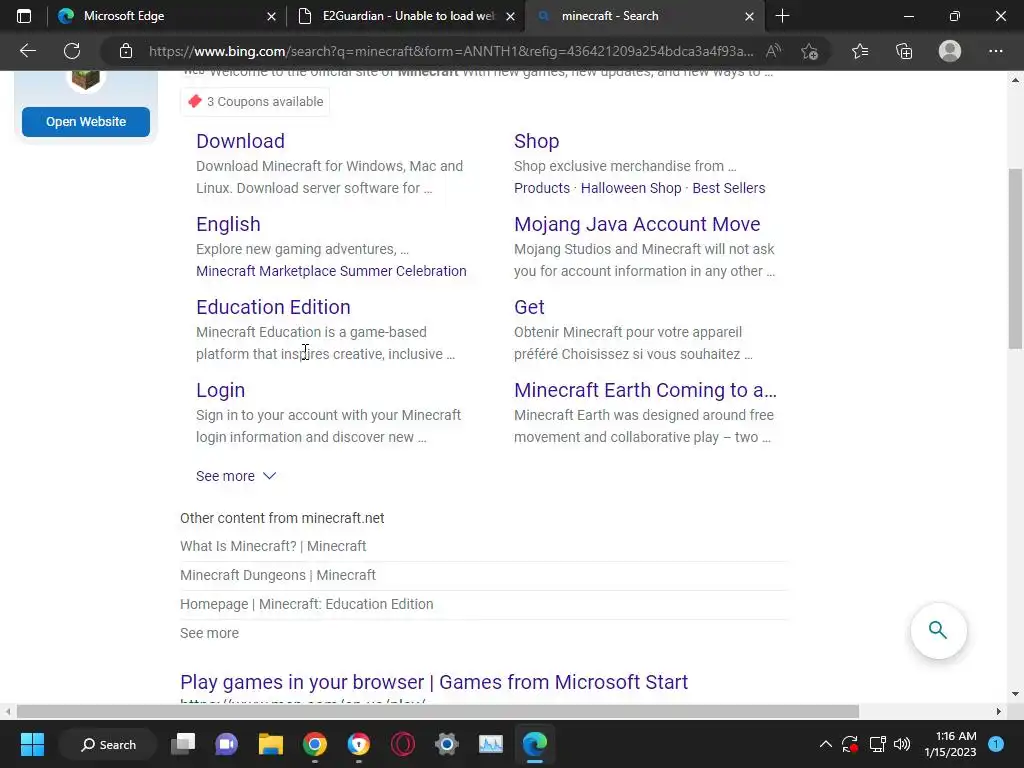Viewport: 1024px width, 768px height.
Task: Click the address bar URL field
Action: tap(451, 51)
